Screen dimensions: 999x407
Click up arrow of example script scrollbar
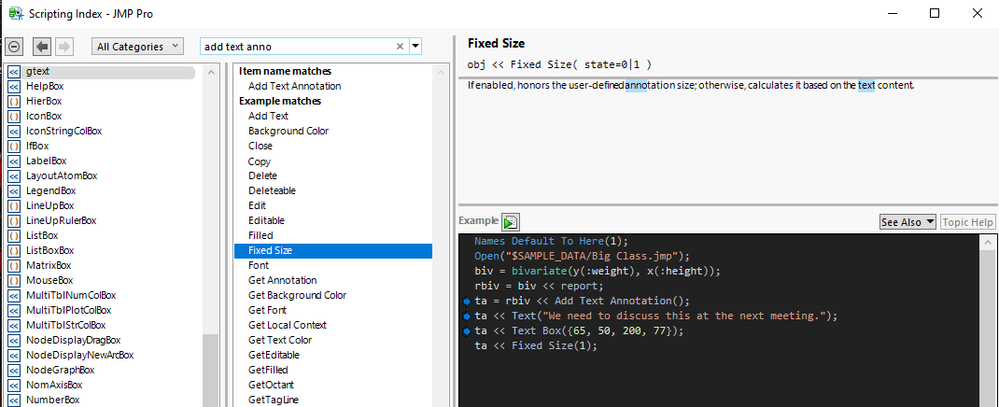point(987,242)
